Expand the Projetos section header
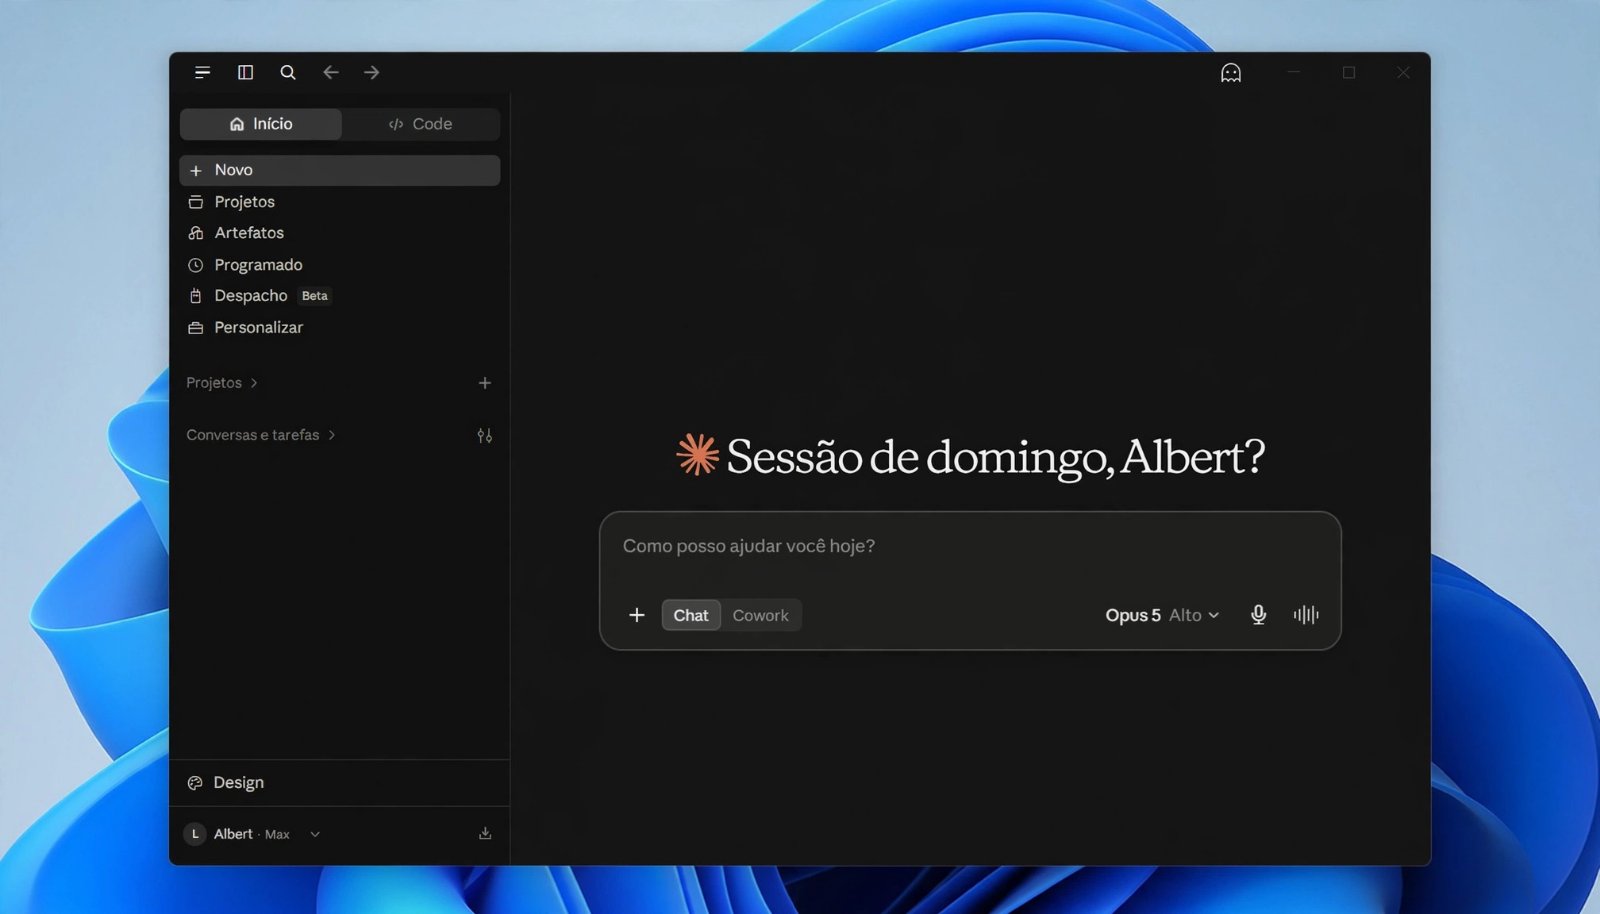The height and width of the screenshot is (914, 1600). click(222, 383)
